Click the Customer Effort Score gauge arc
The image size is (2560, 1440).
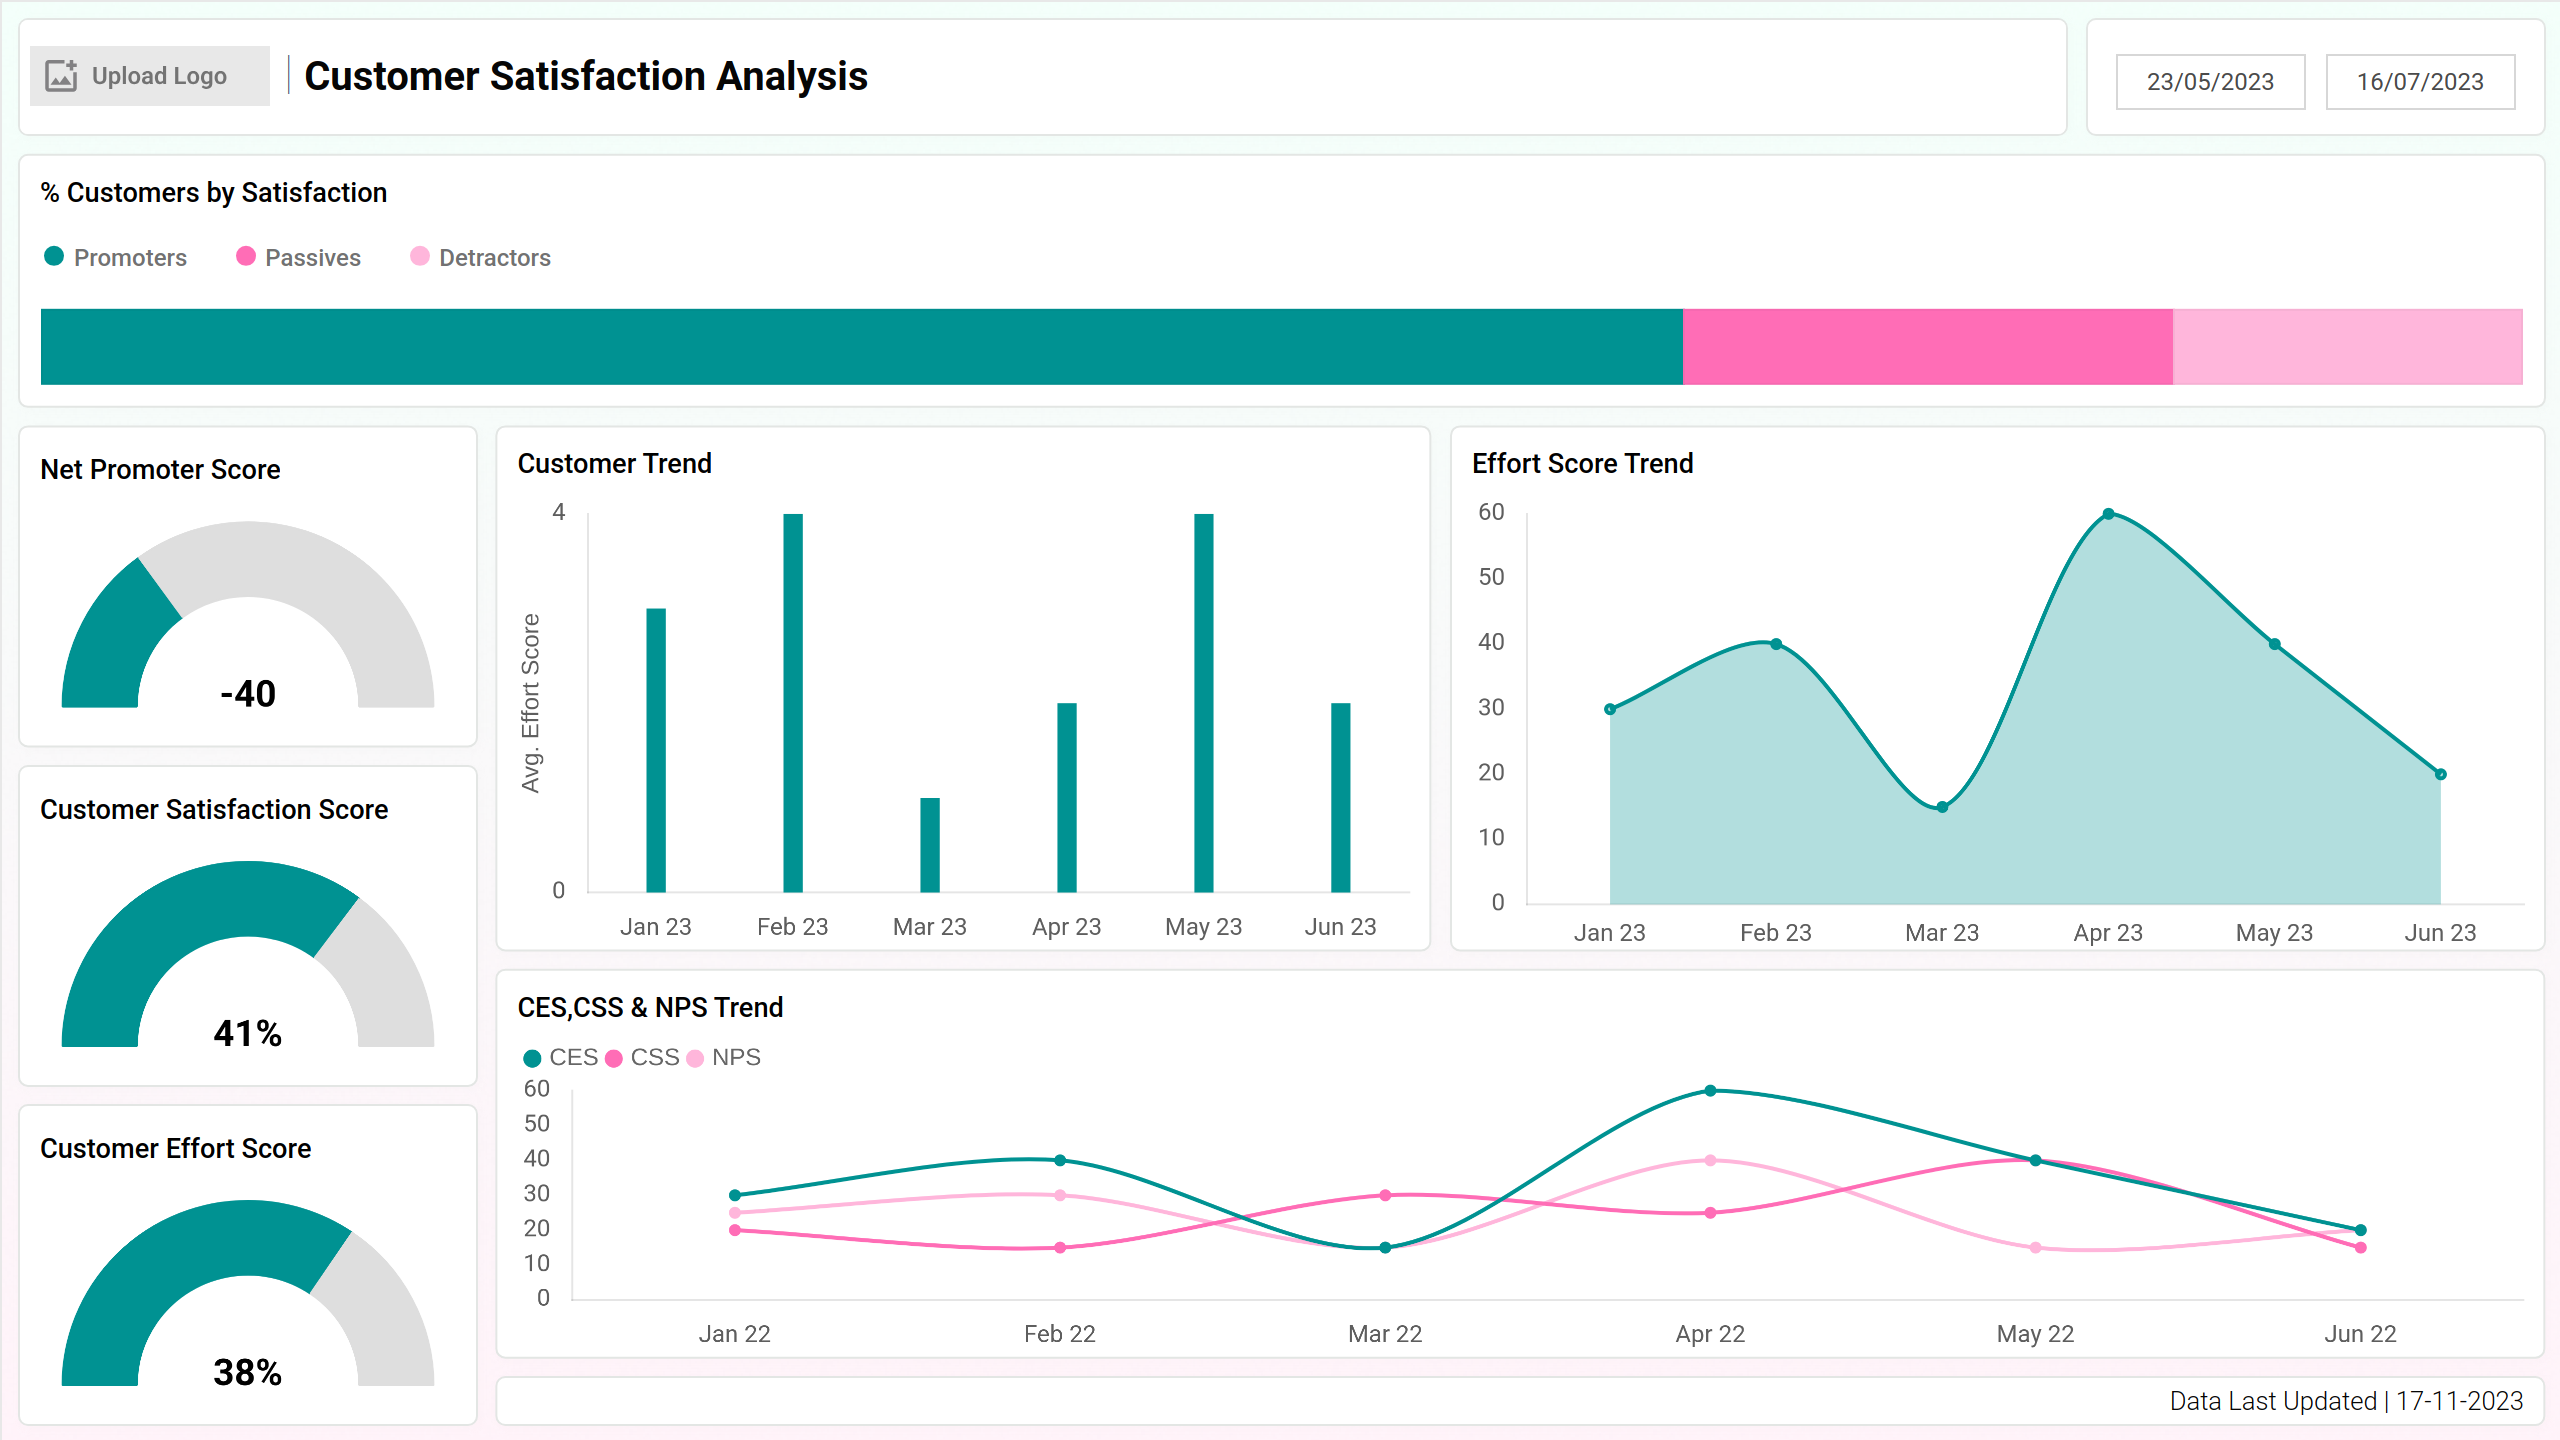tap(248, 1293)
